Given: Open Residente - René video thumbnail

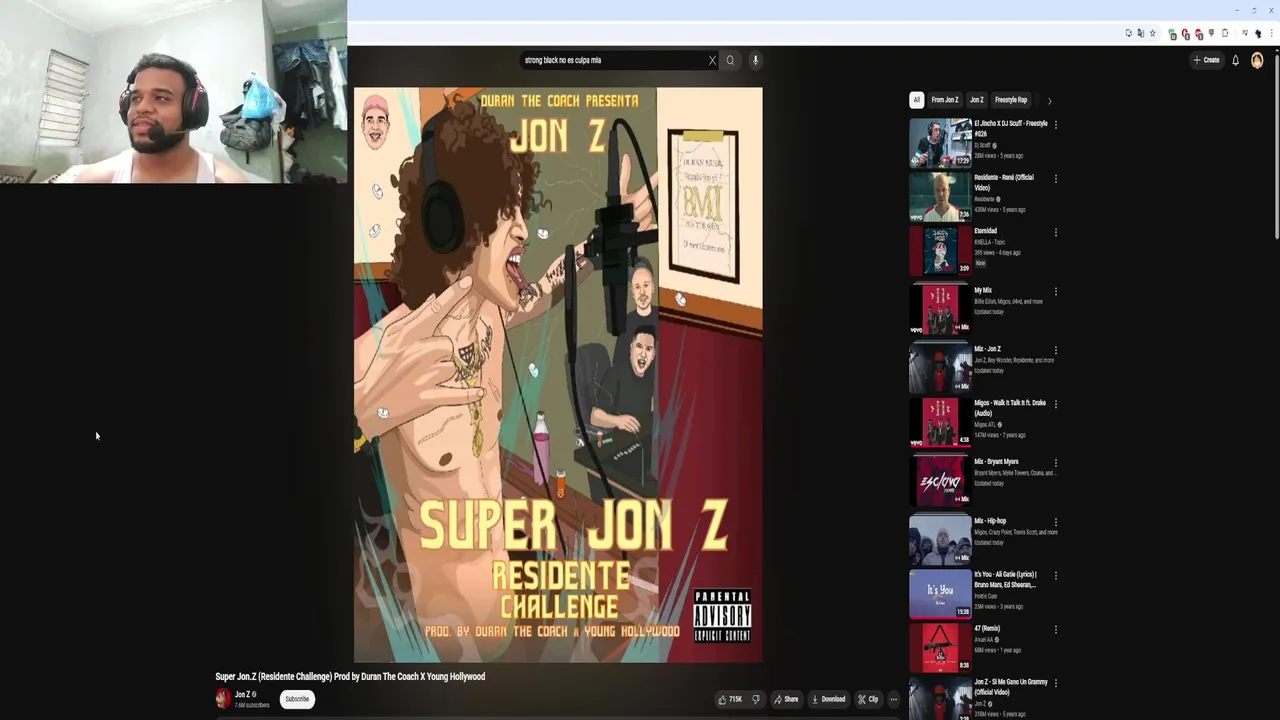Looking at the screenshot, I should [x=940, y=196].
